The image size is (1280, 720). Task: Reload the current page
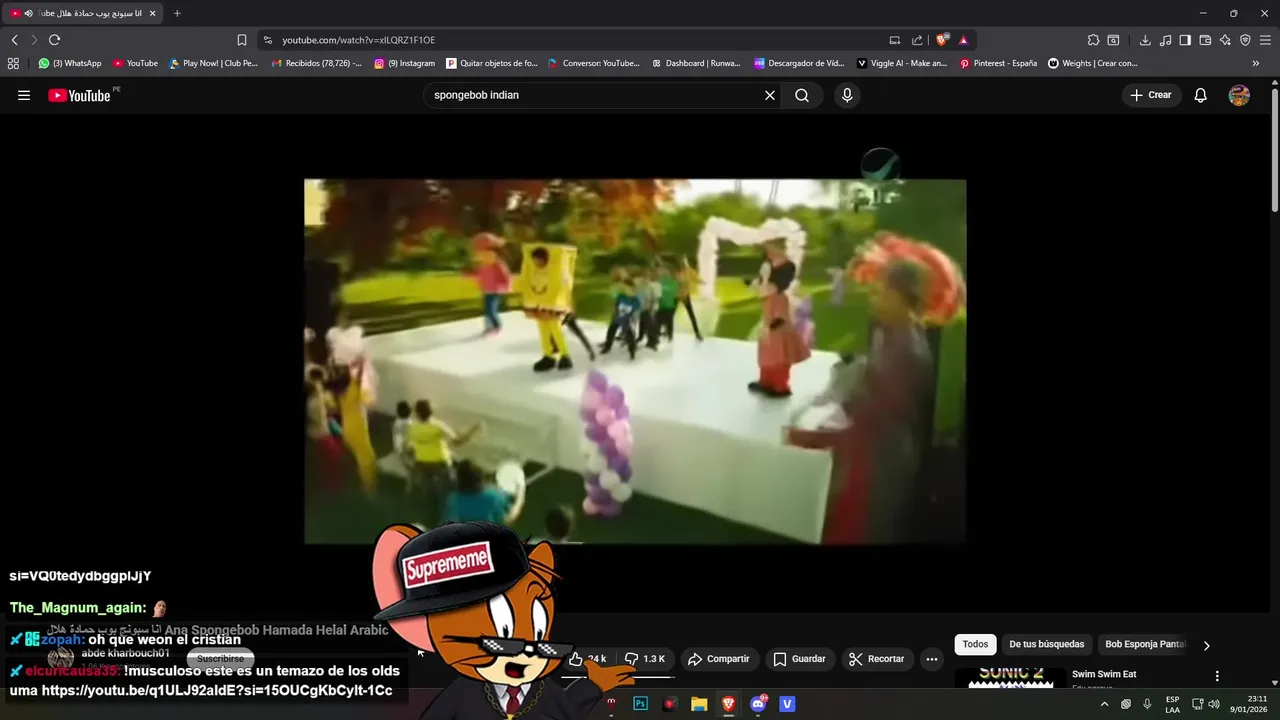(54, 40)
